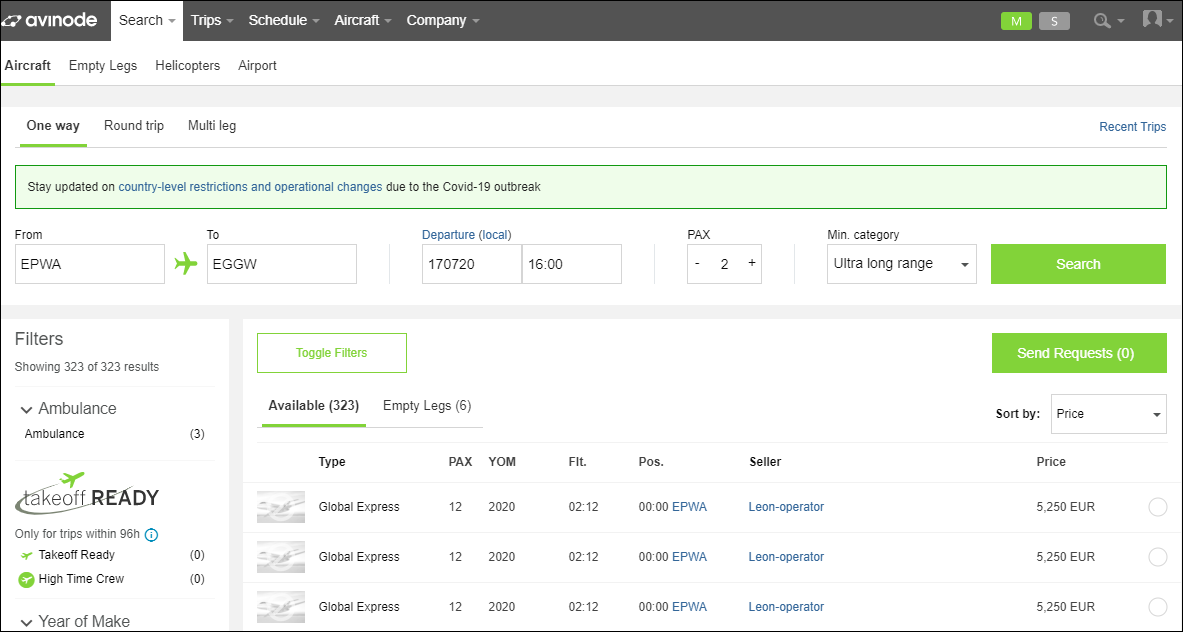Image resolution: width=1183 pixels, height=632 pixels.
Task: Increase PAX with the plus button
Action: point(751,264)
